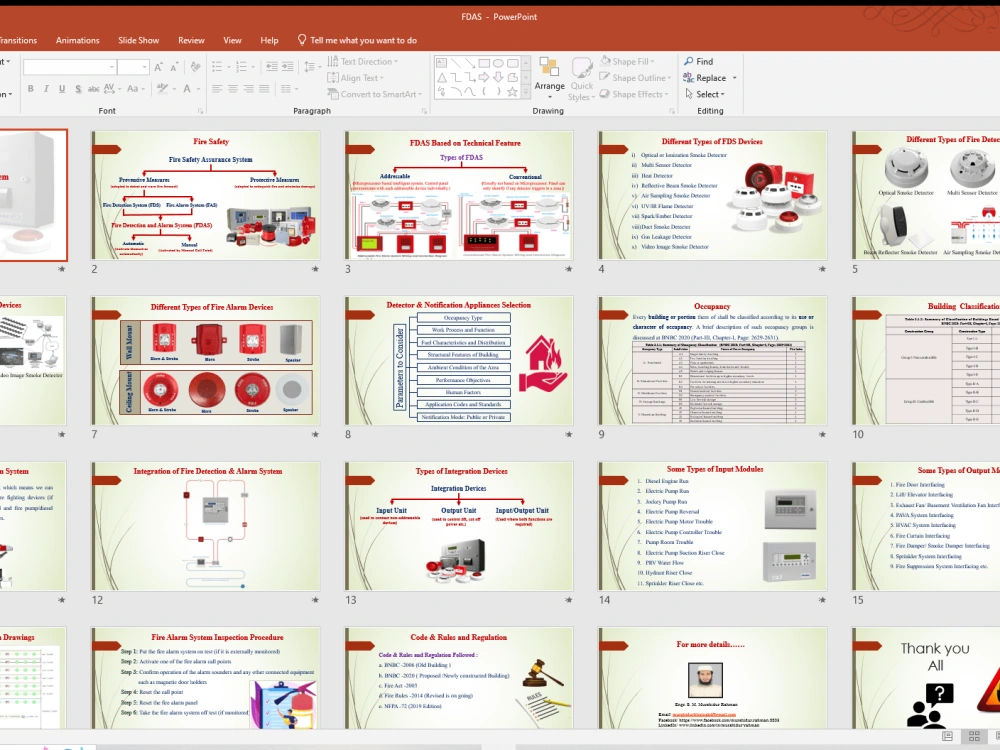Toggle Underline formatting
Image resolution: width=1000 pixels, height=750 pixels.
(x=62, y=89)
